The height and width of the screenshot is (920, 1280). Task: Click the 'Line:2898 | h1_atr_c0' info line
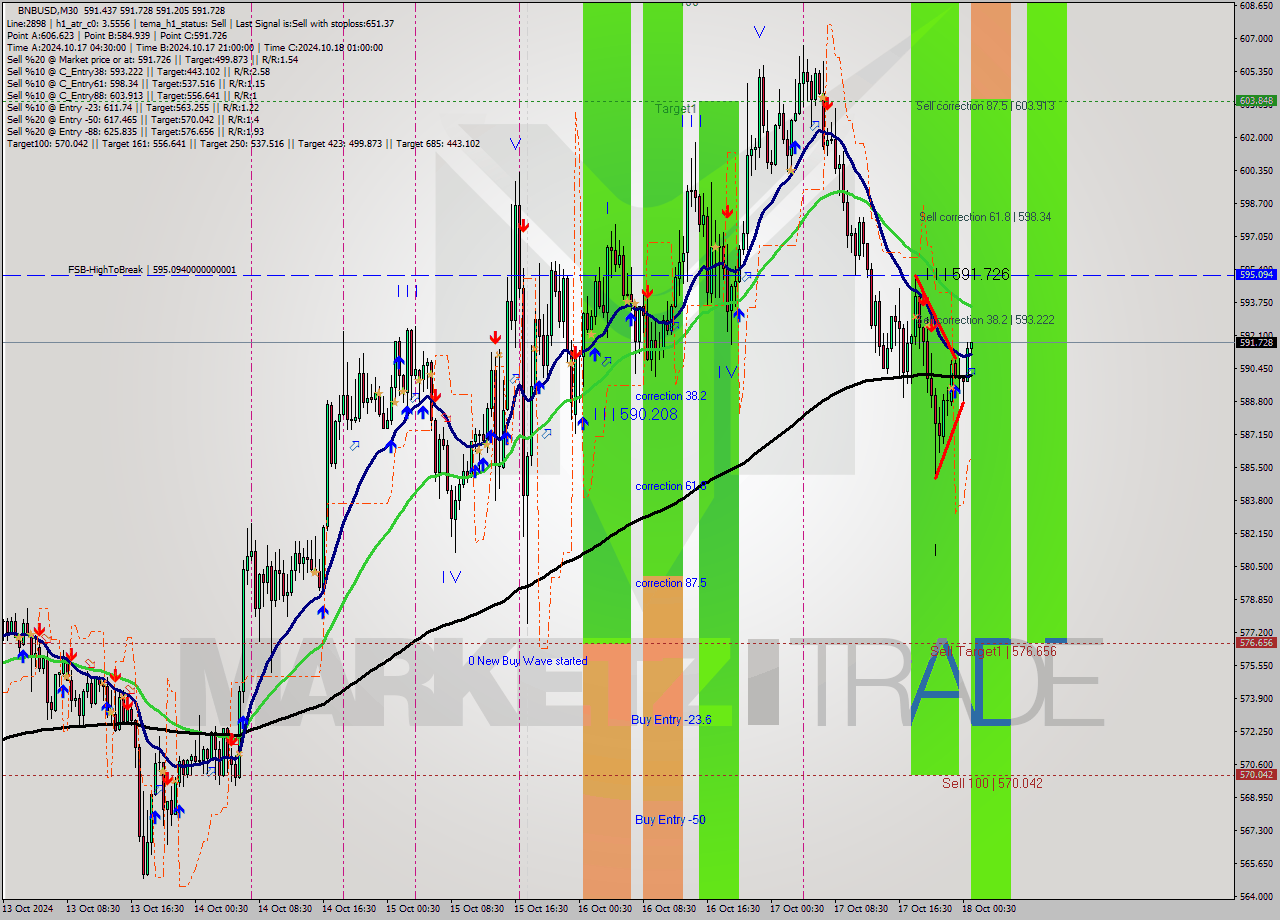[x=200, y=23]
